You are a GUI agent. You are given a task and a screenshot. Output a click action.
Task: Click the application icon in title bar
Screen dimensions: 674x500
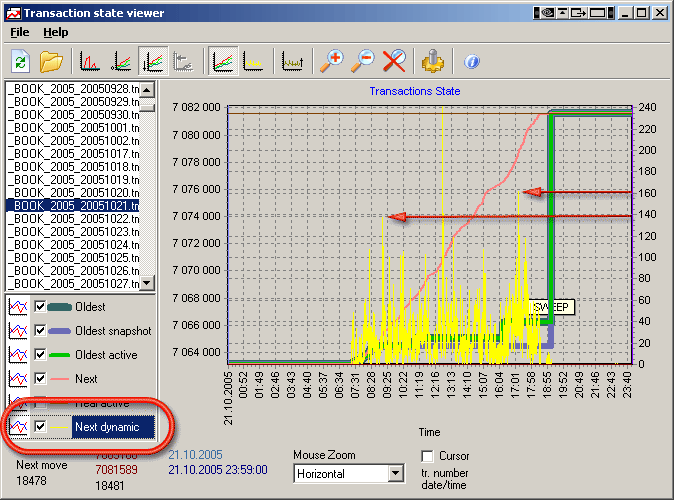click(13, 13)
